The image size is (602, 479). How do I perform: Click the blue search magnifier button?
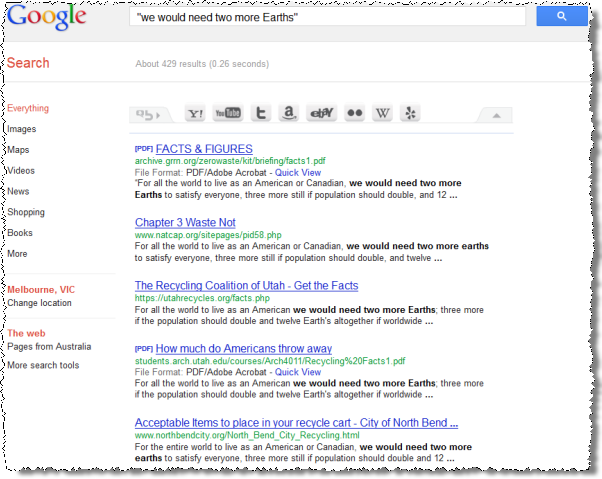tap(562, 17)
